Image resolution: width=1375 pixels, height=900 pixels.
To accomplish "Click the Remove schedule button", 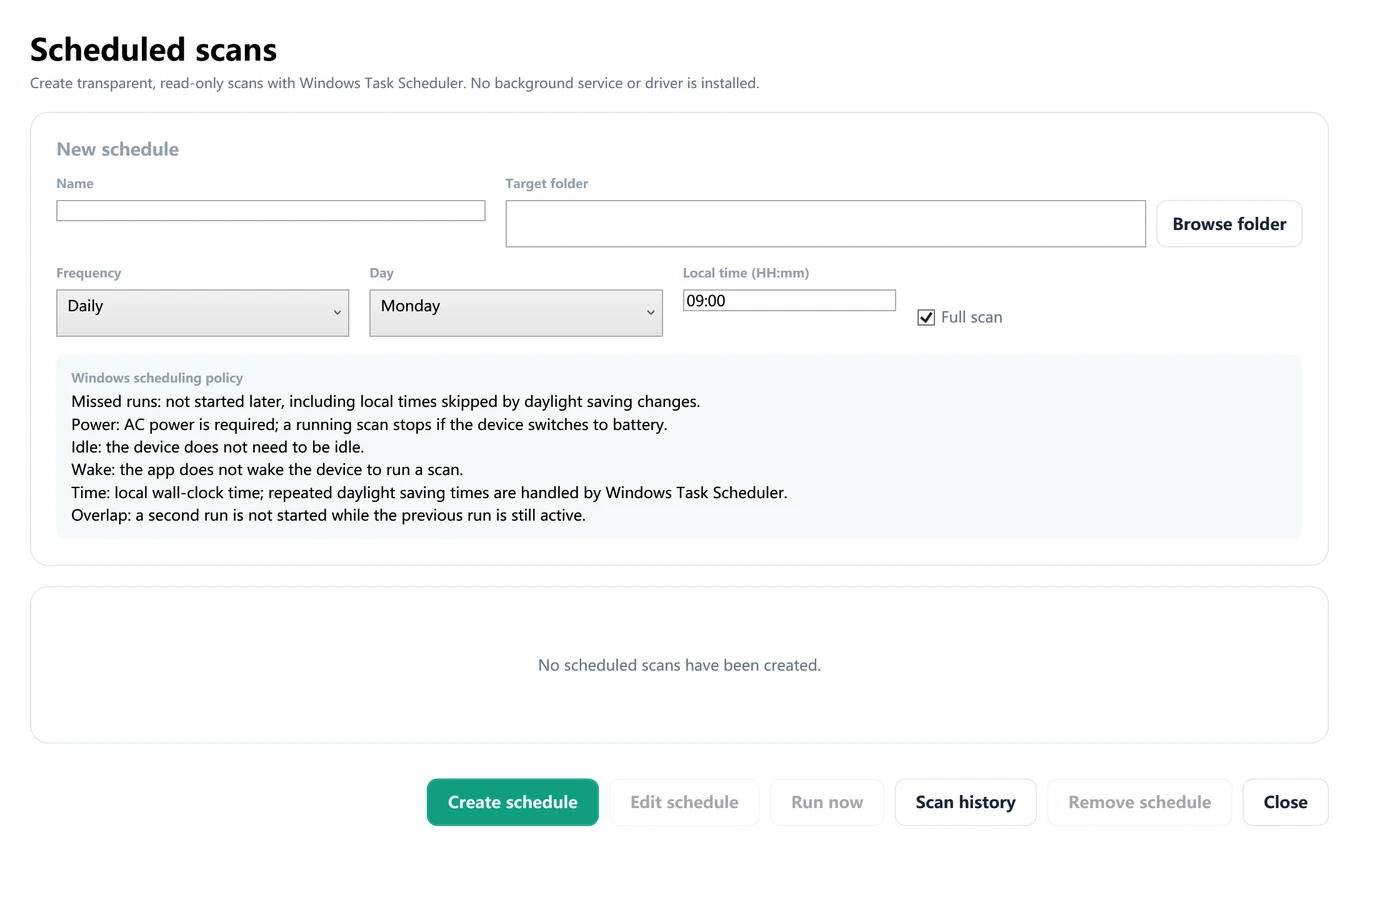I will click(x=1139, y=802).
